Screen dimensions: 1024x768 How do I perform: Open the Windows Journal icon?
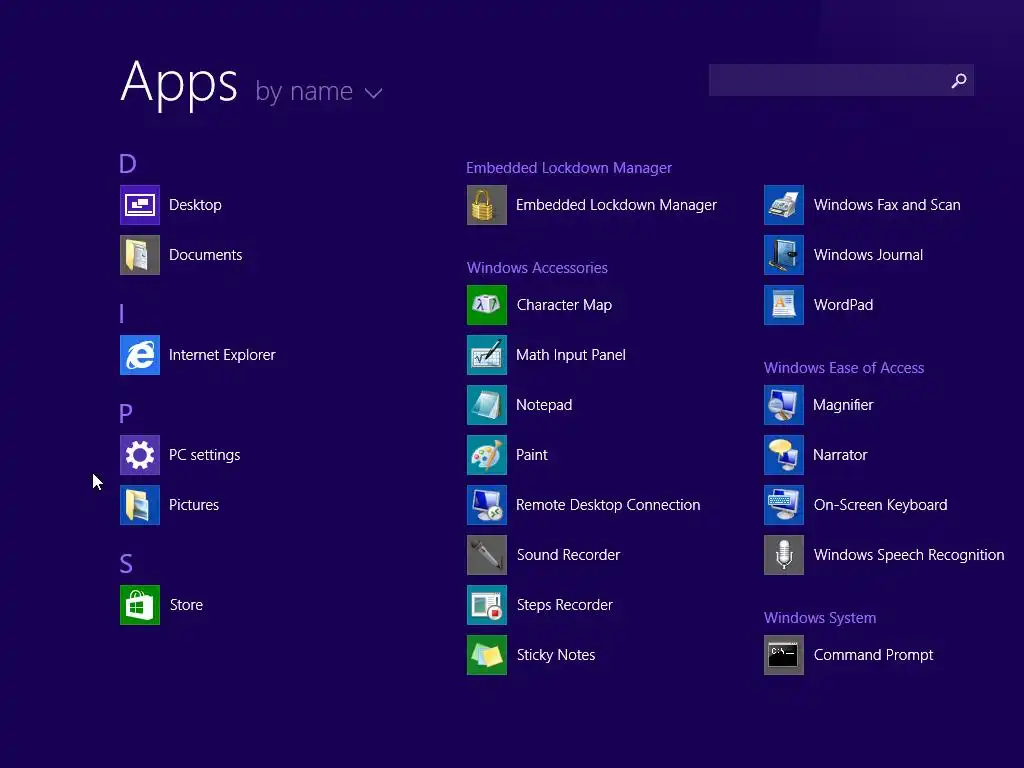pyautogui.click(x=784, y=255)
